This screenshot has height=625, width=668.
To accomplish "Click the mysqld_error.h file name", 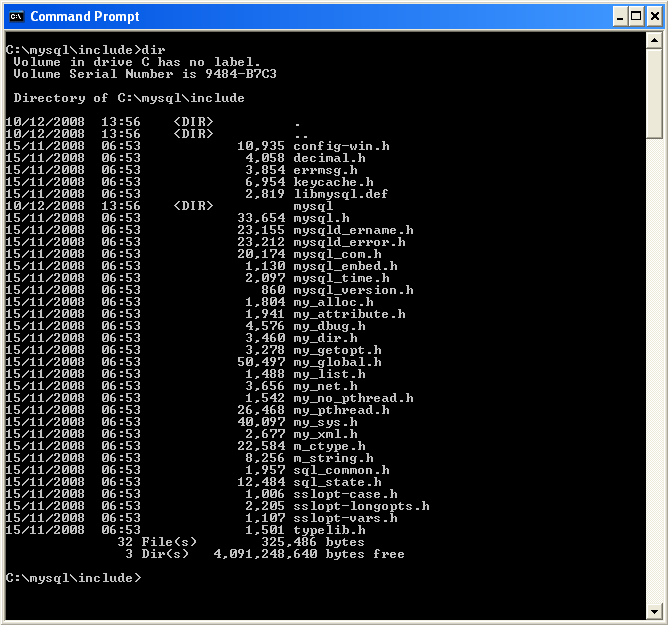I will [349, 242].
